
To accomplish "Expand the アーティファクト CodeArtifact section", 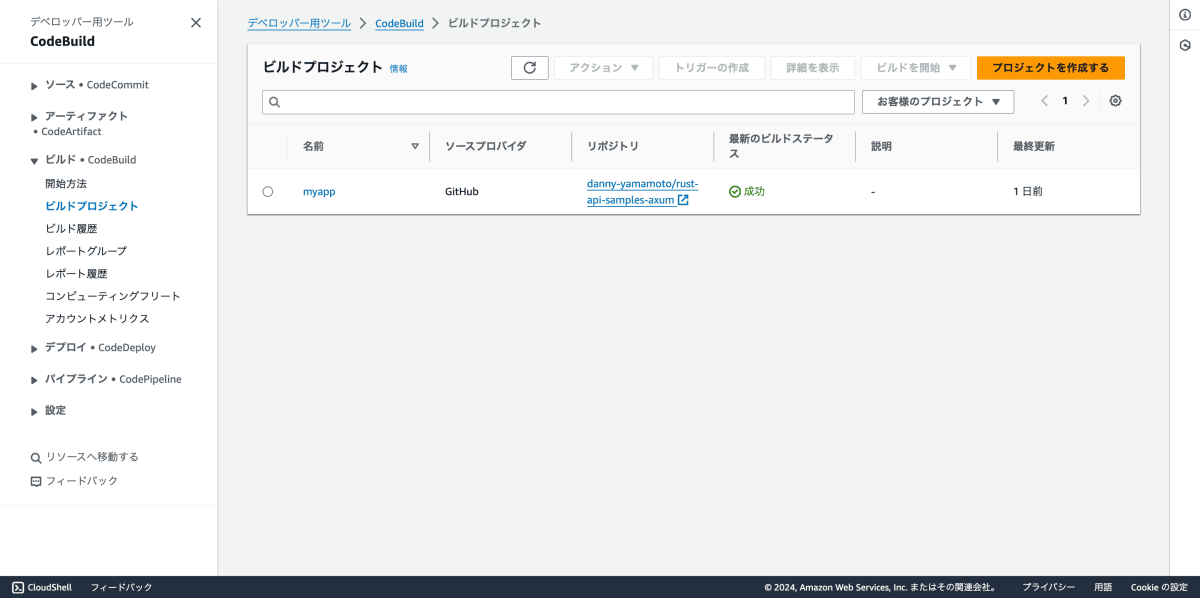I will tap(35, 117).
